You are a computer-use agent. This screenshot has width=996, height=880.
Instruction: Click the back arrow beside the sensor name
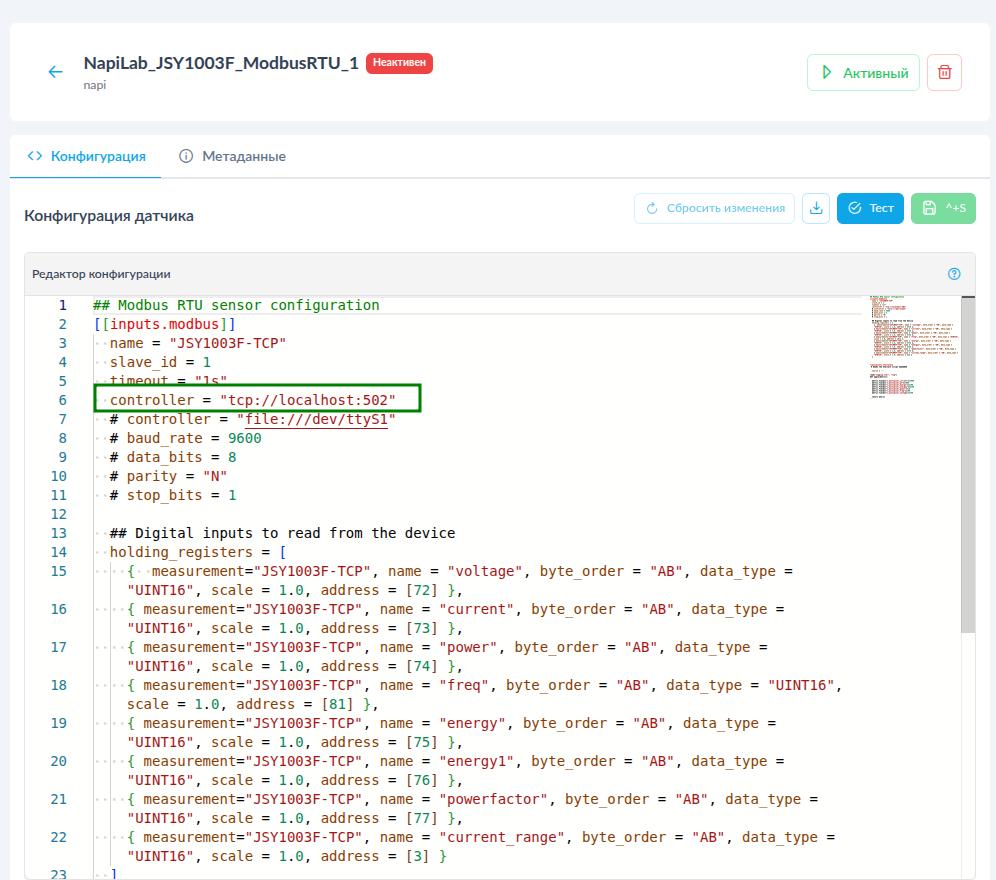pos(56,72)
